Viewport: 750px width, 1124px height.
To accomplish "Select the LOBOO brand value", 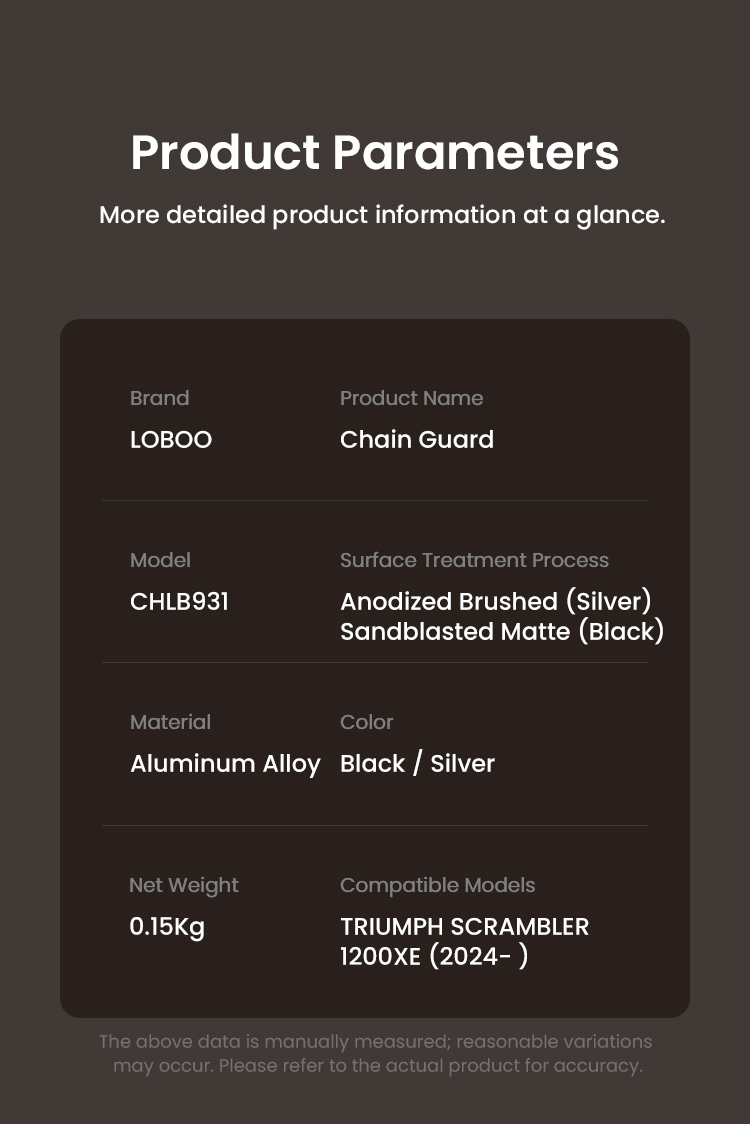I will pos(171,439).
